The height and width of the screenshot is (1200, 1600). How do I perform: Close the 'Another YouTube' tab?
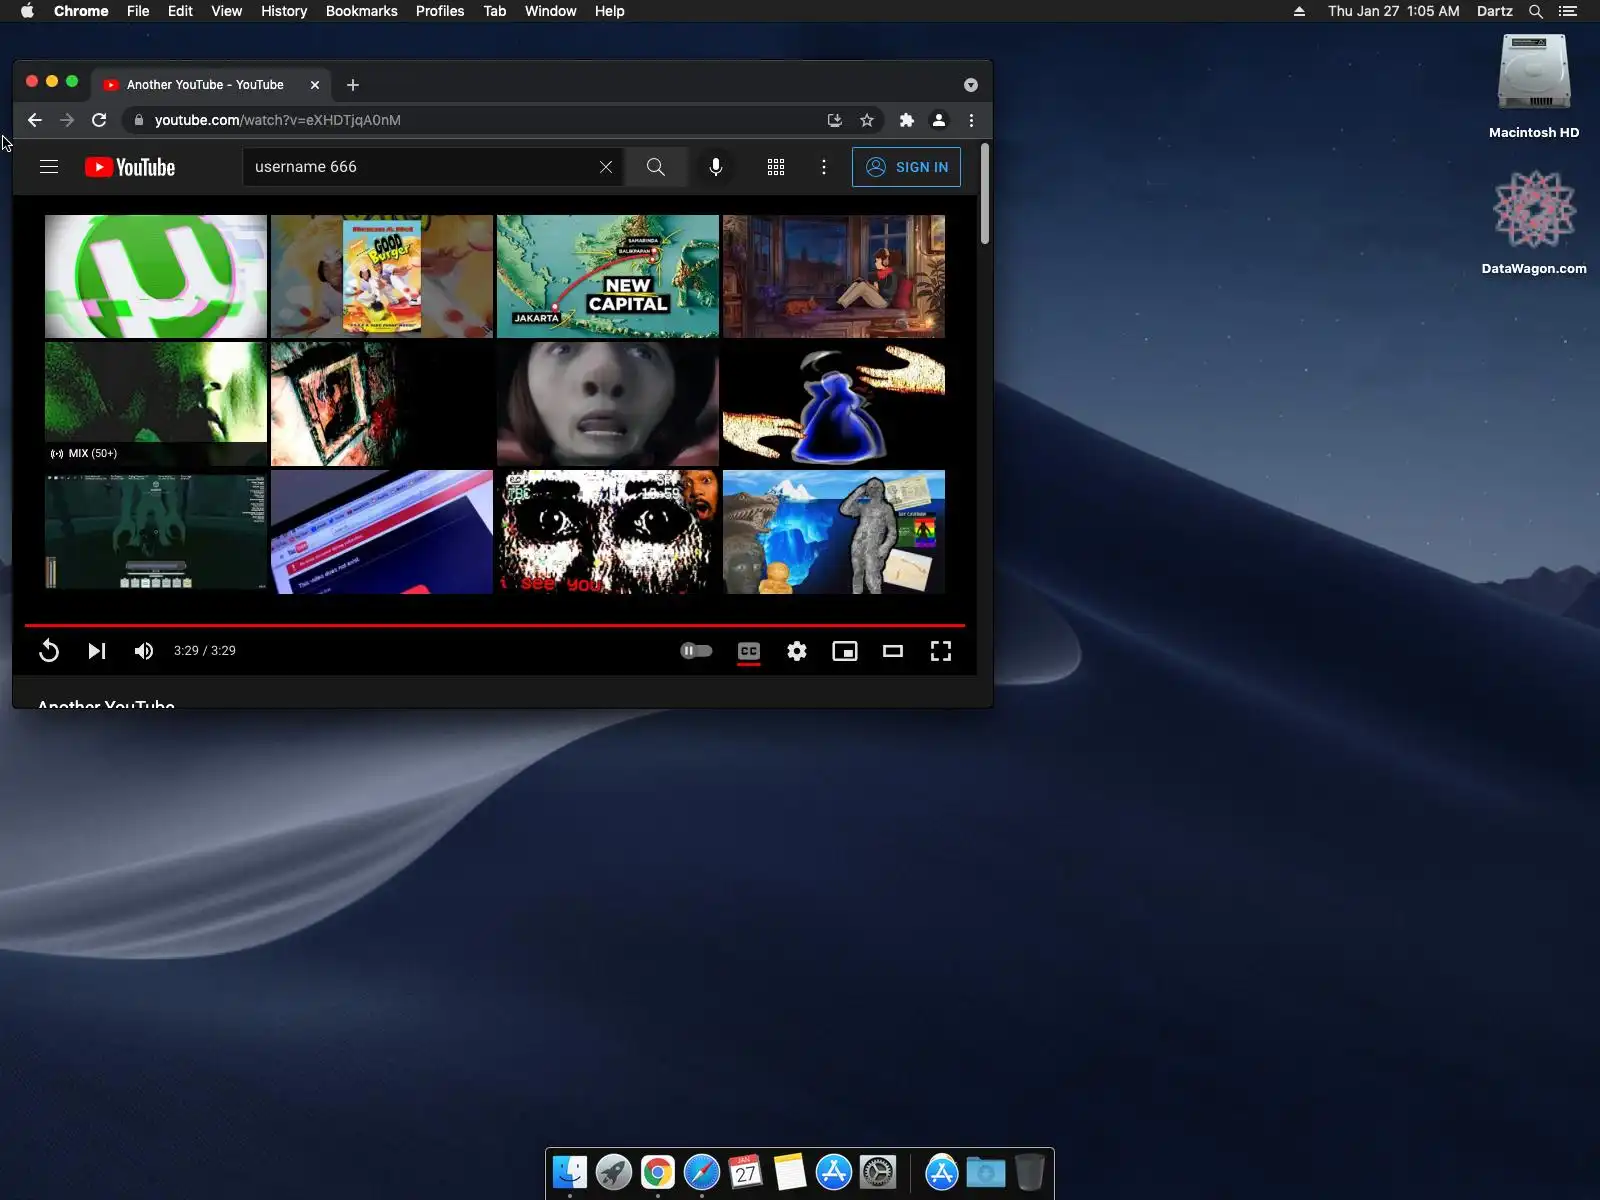tap(315, 85)
